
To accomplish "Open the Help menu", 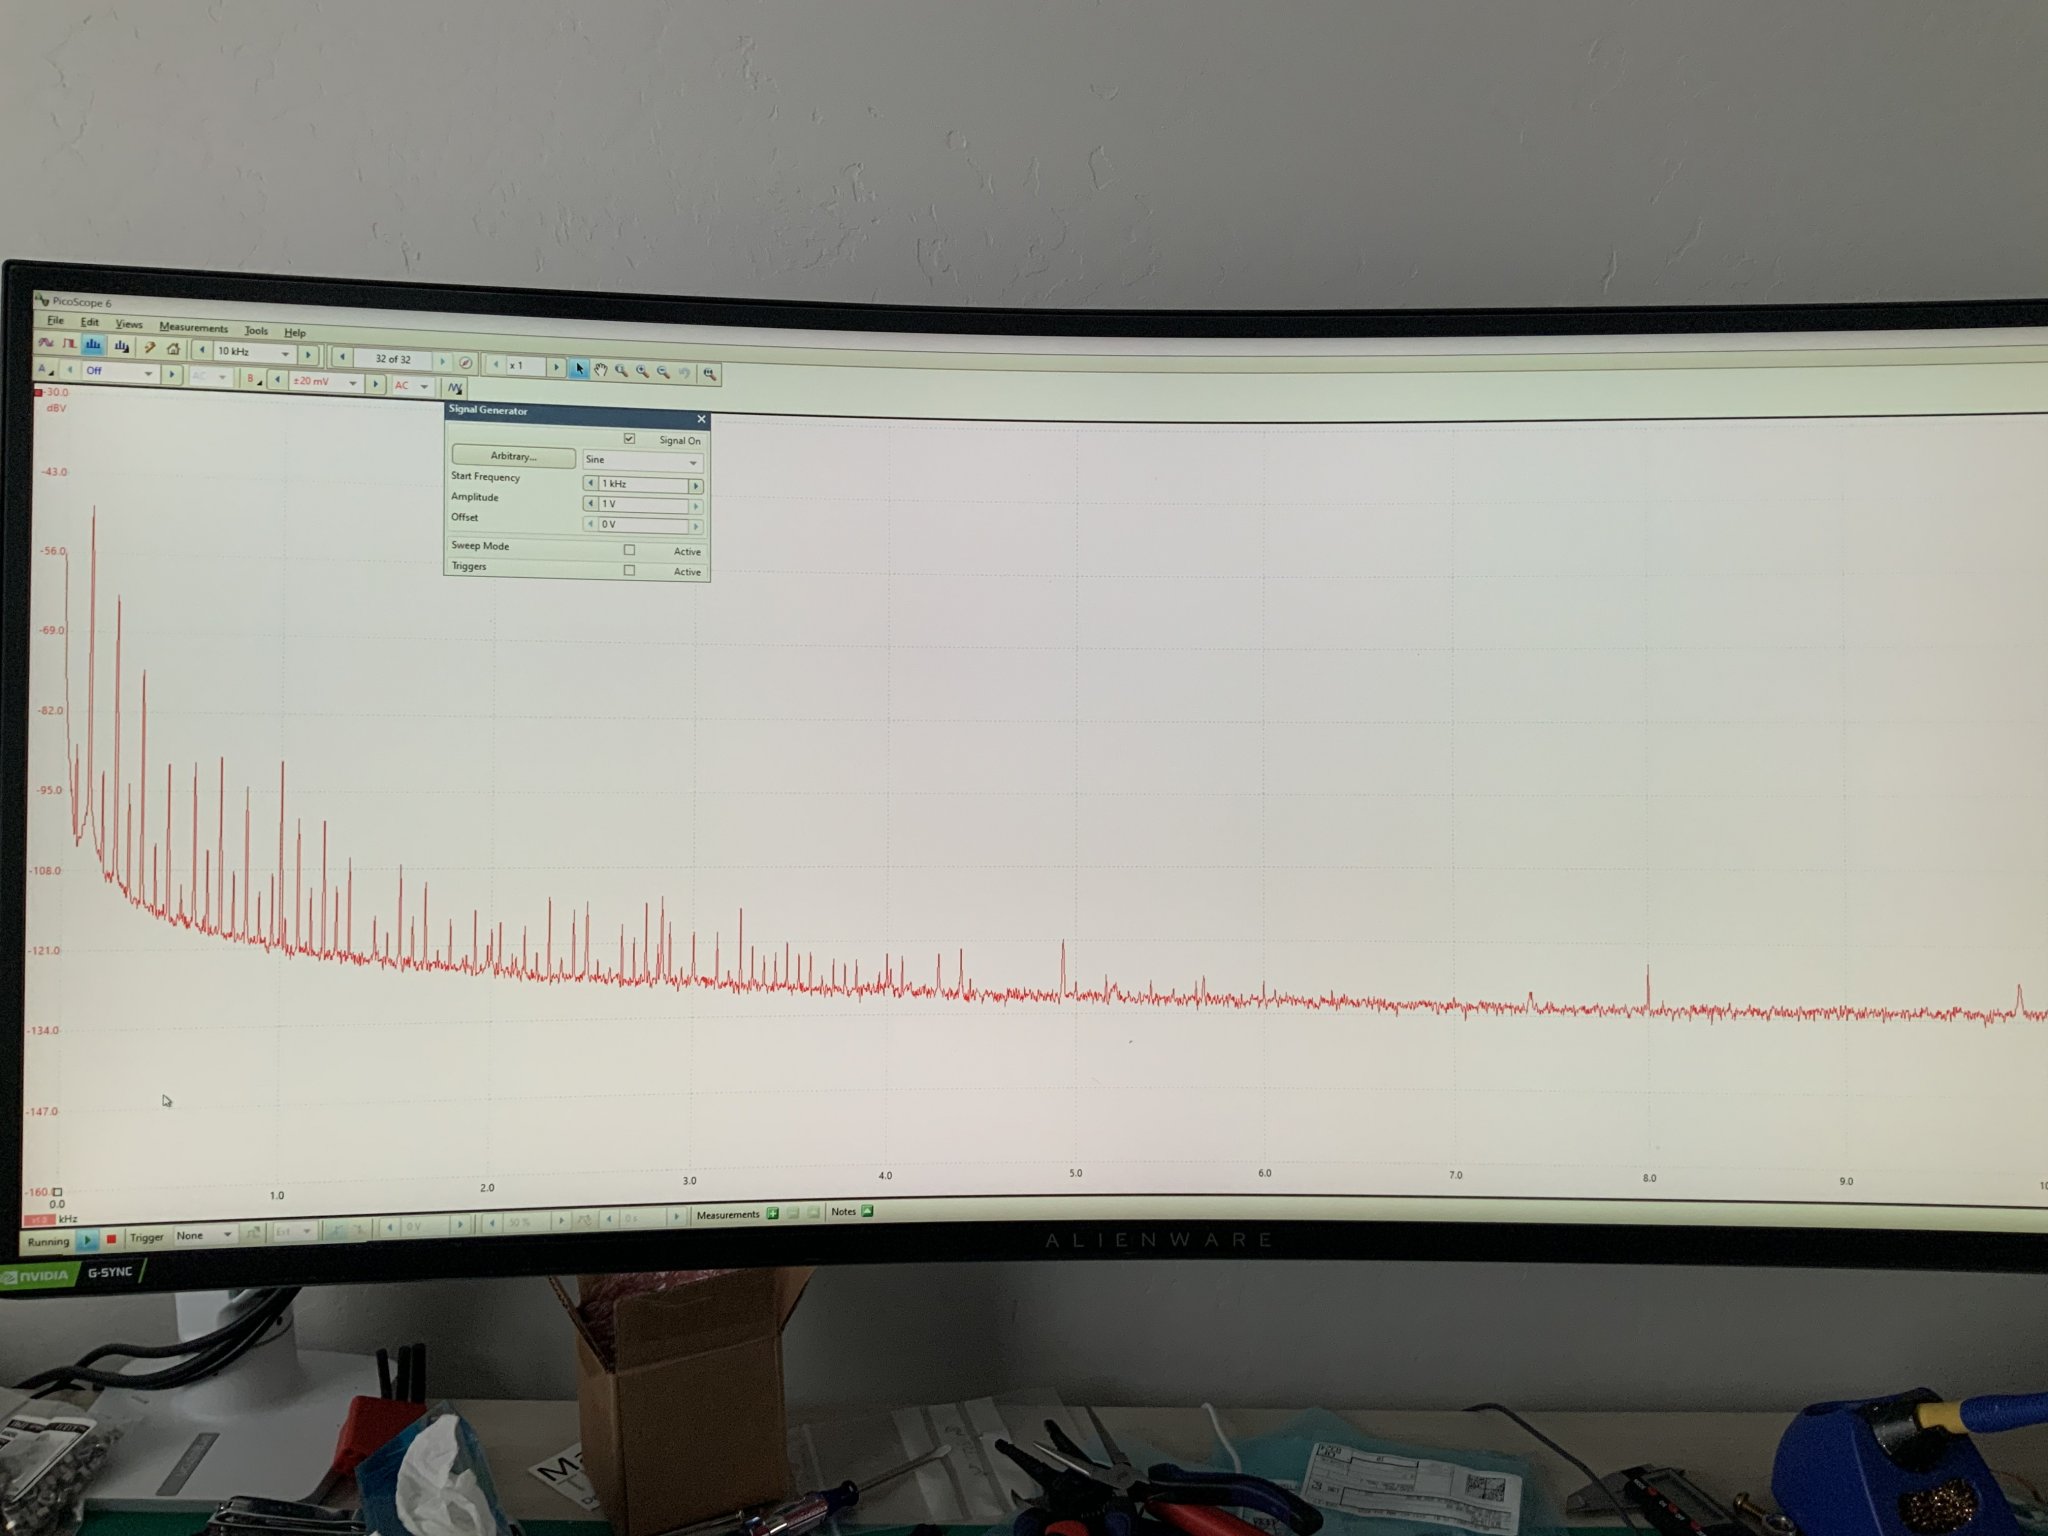I will pyautogui.click(x=295, y=332).
